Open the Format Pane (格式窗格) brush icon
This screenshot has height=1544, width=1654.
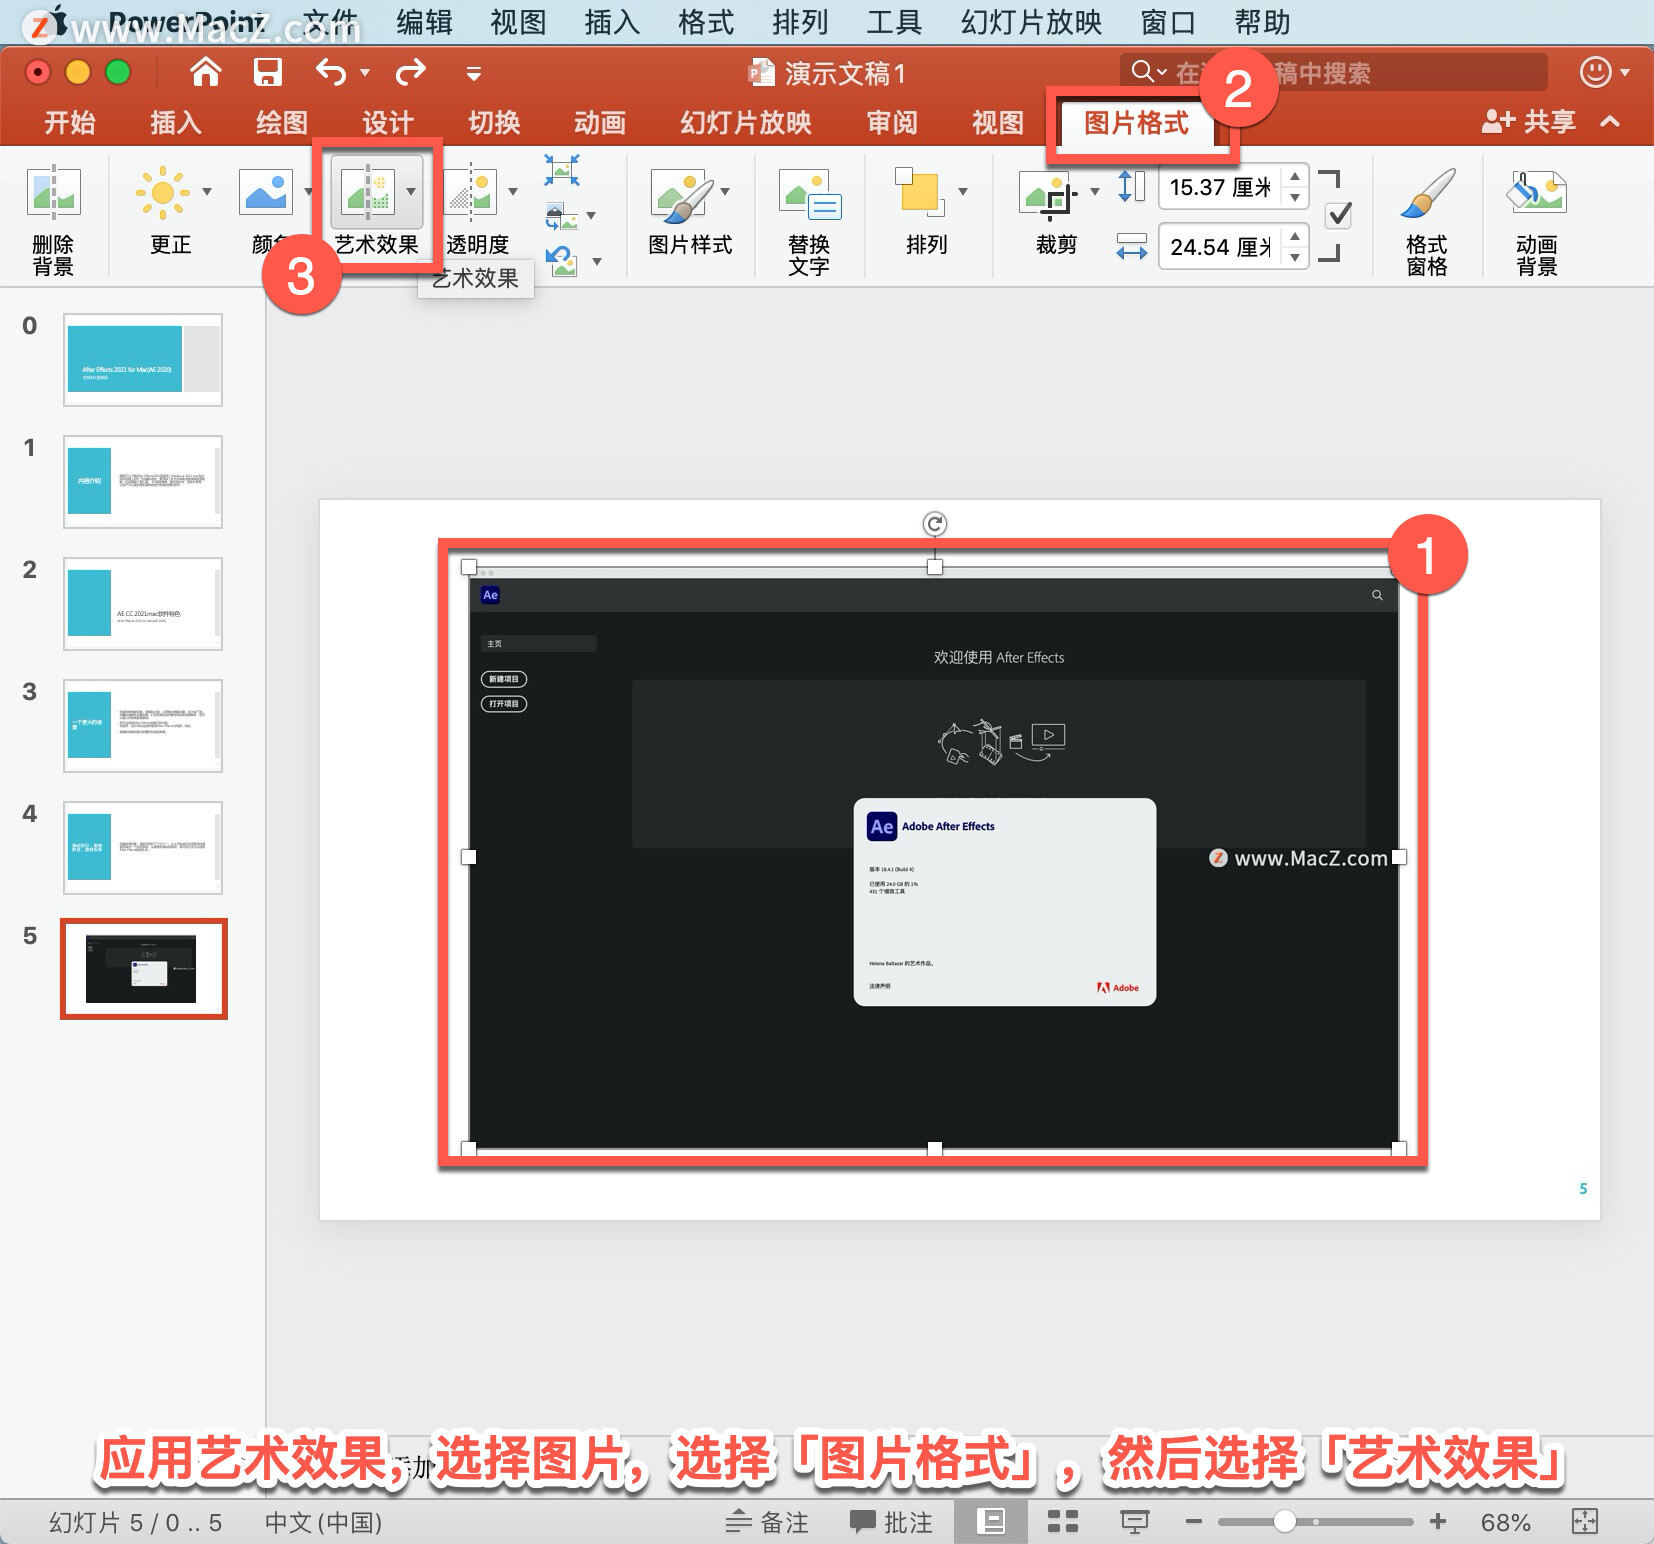[x=1427, y=192]
